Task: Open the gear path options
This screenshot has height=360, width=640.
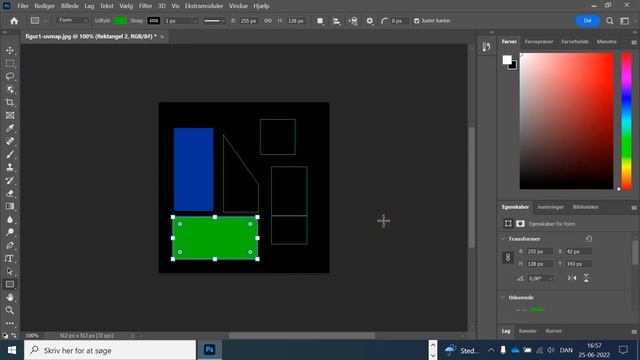Action: click(x=369, y=21)
